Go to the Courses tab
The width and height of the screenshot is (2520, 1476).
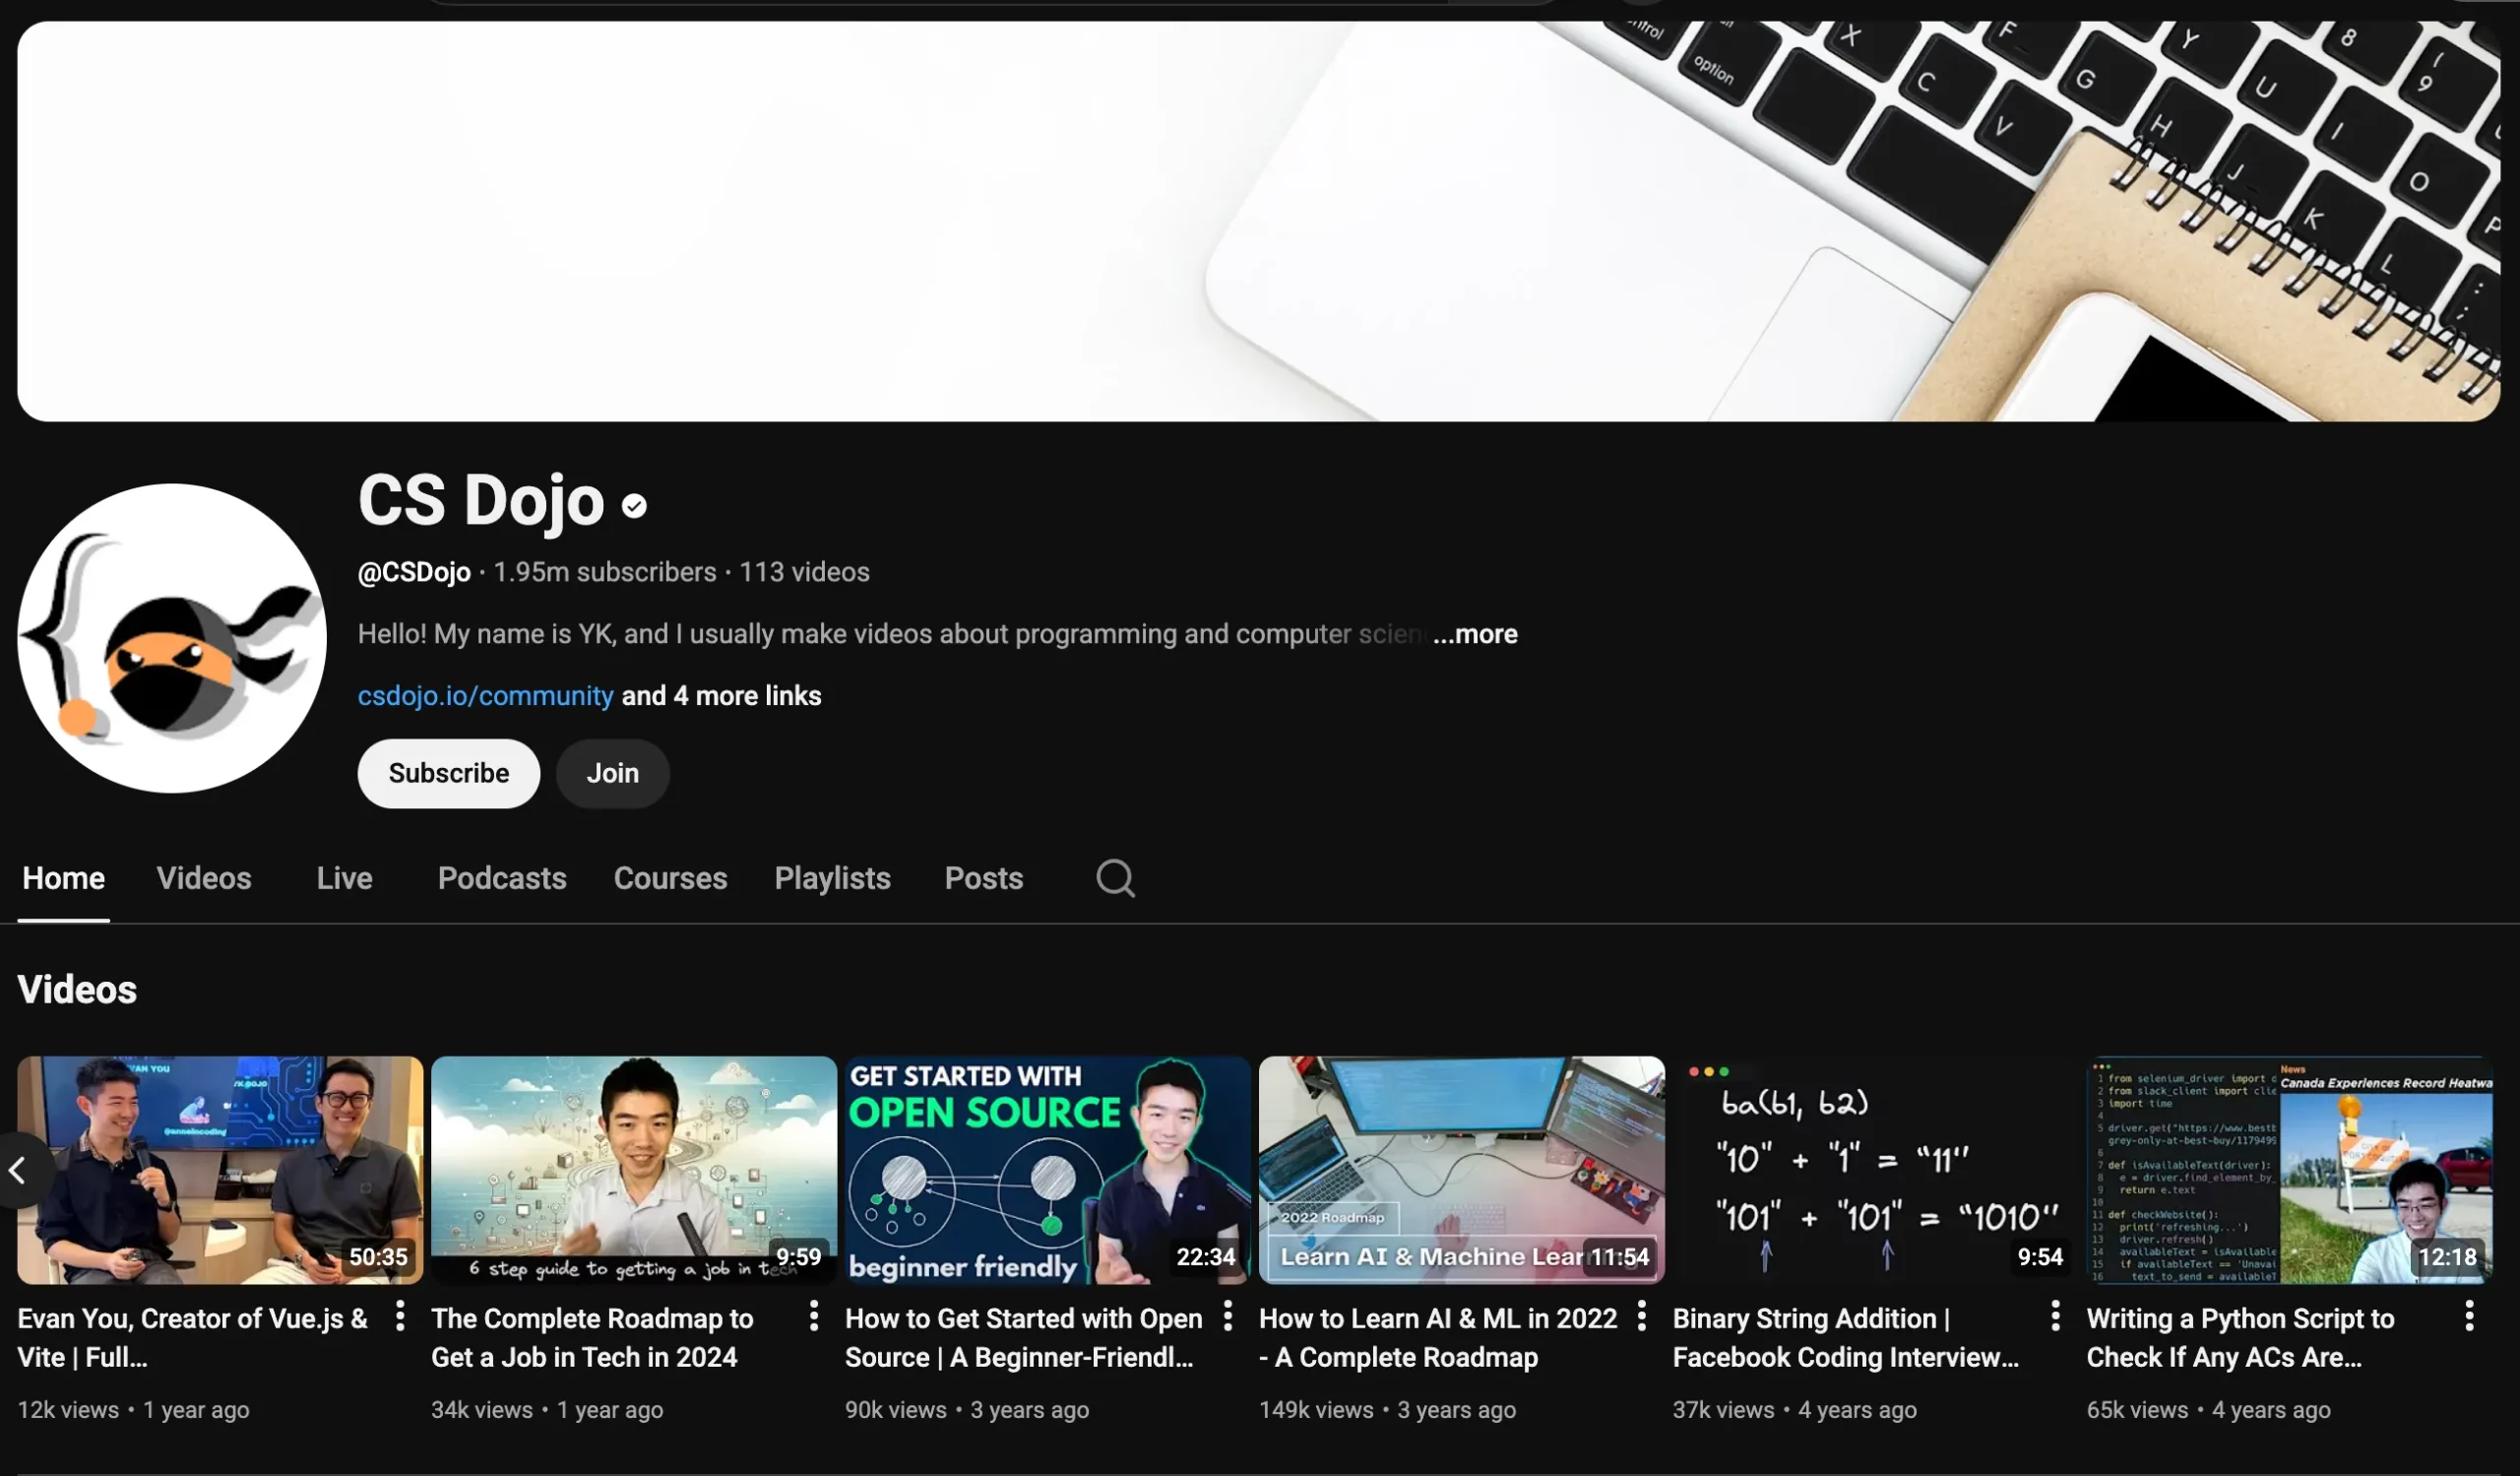pyautogui.click(x=670, y=878)
